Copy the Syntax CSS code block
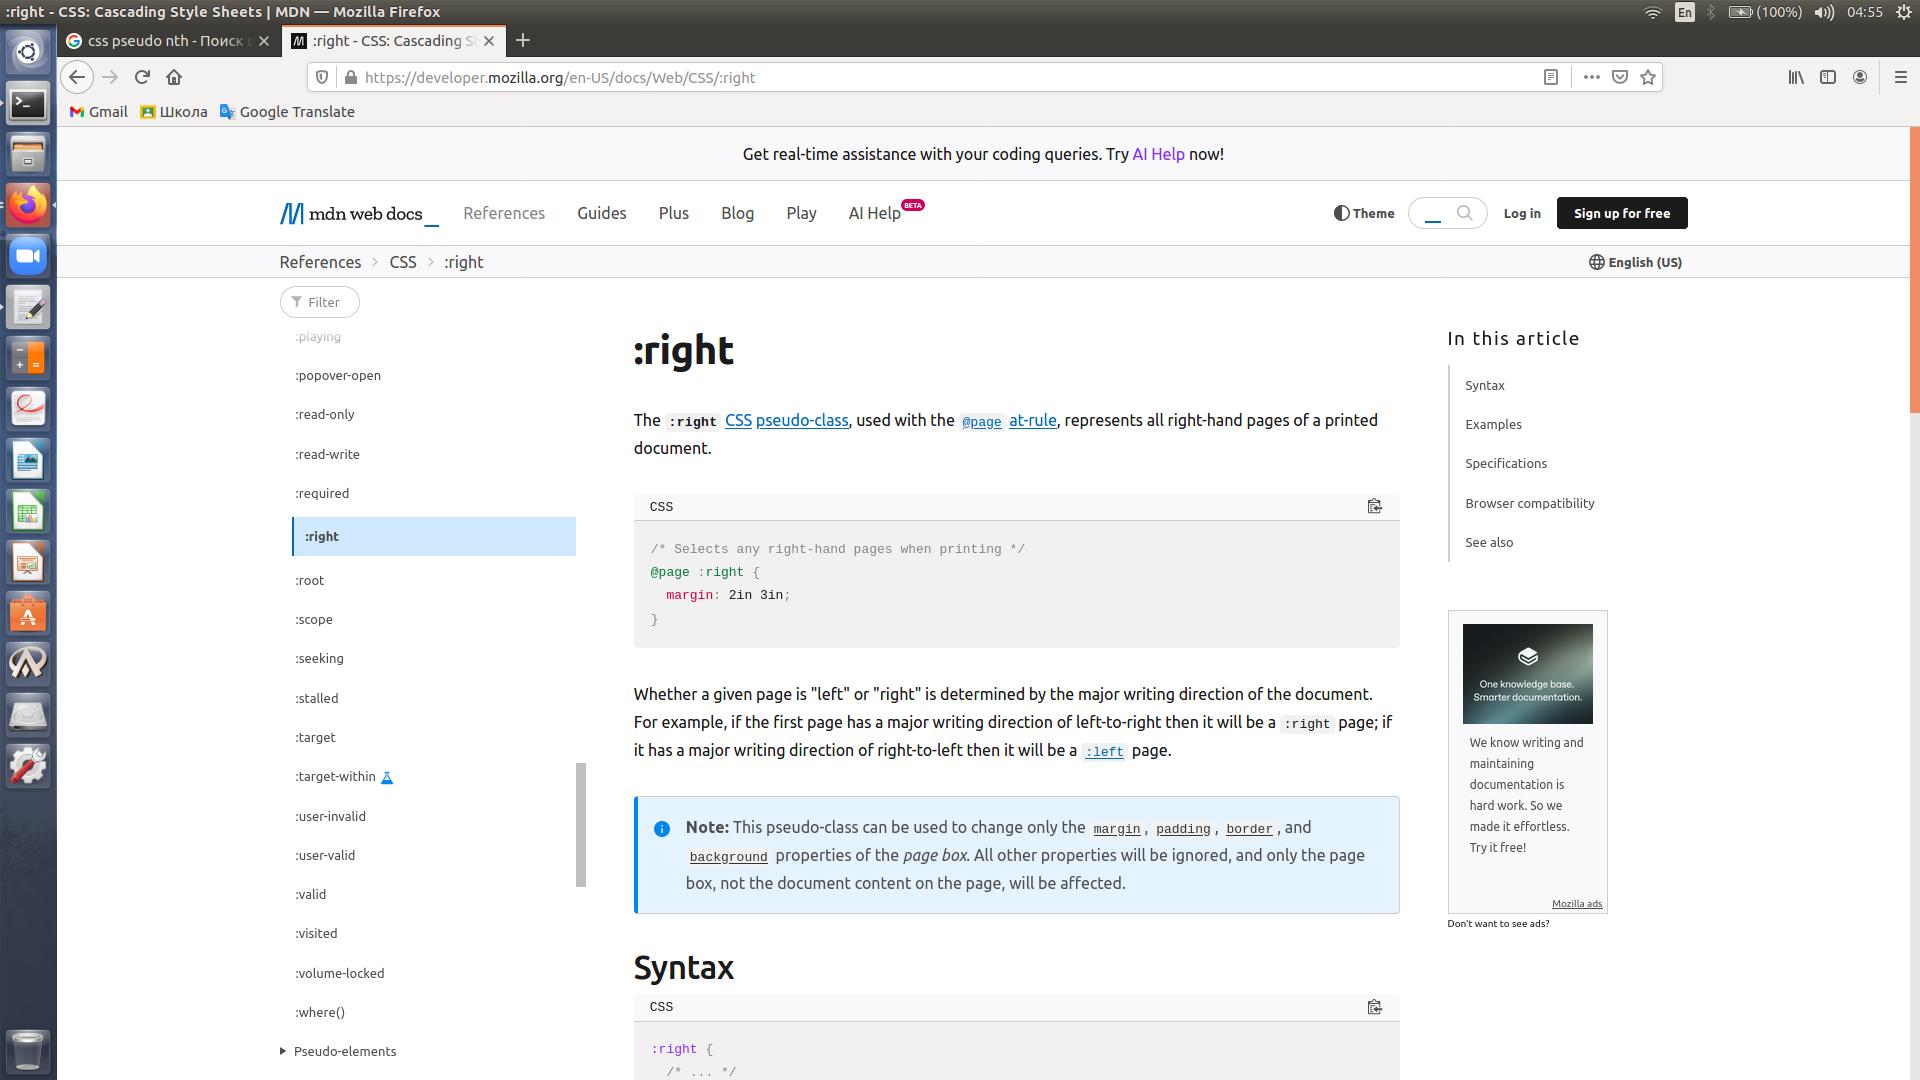The image size is (1920, 1080). pos(1374,1007)
